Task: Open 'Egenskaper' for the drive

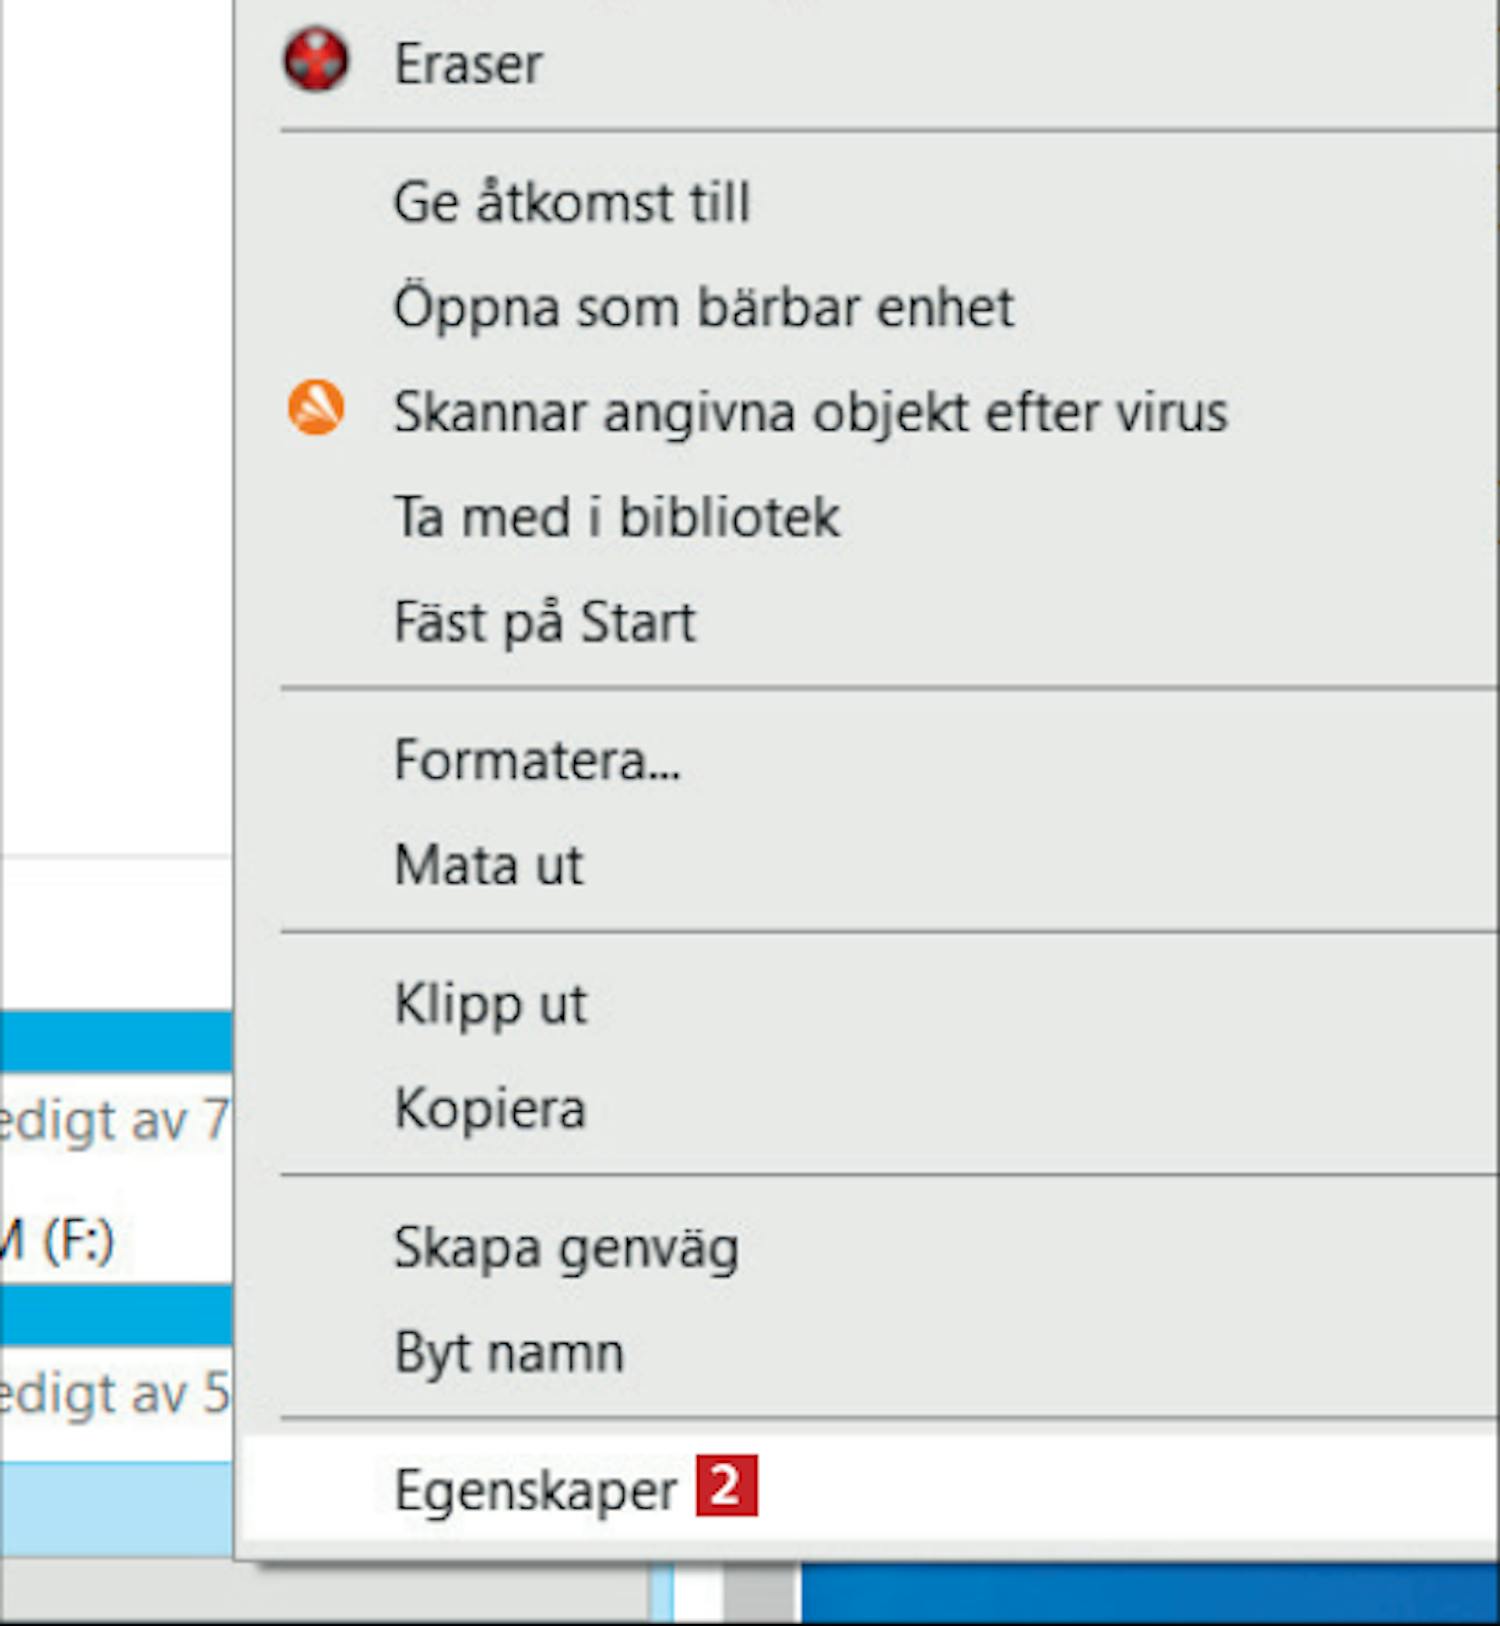Action: [536, 1491]
